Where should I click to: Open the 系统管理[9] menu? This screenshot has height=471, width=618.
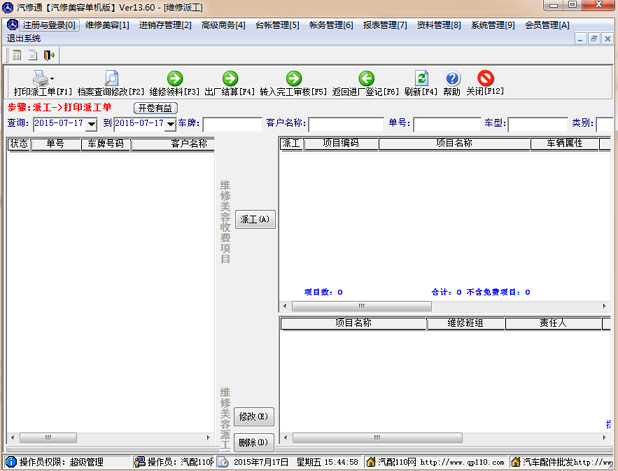(493, 25)
